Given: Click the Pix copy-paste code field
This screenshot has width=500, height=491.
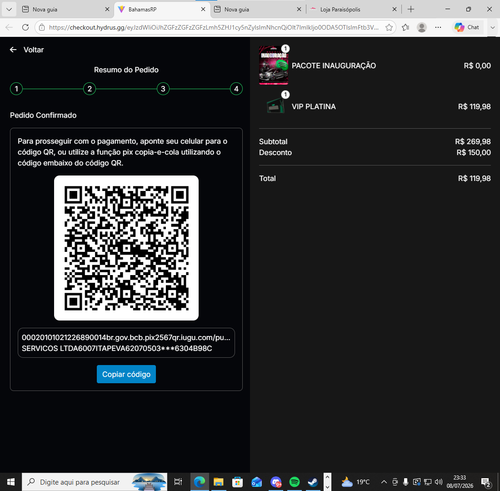Looking at the screenshot, I should [126, 343].
